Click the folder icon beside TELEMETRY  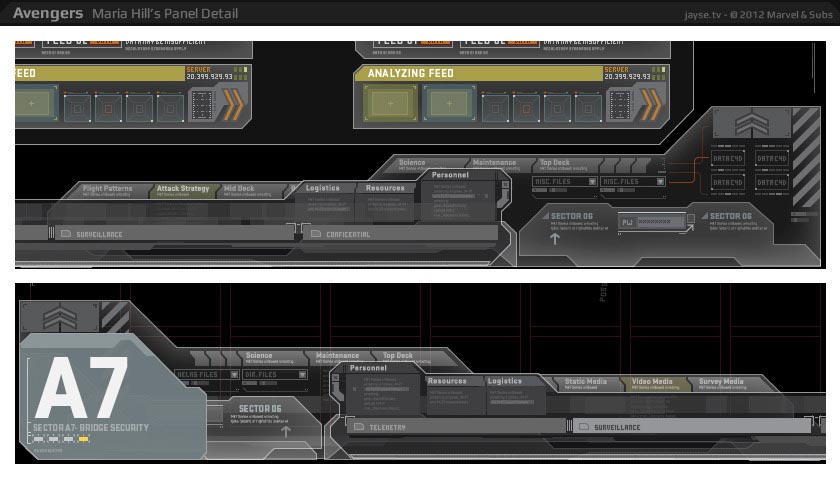[359, 426]
